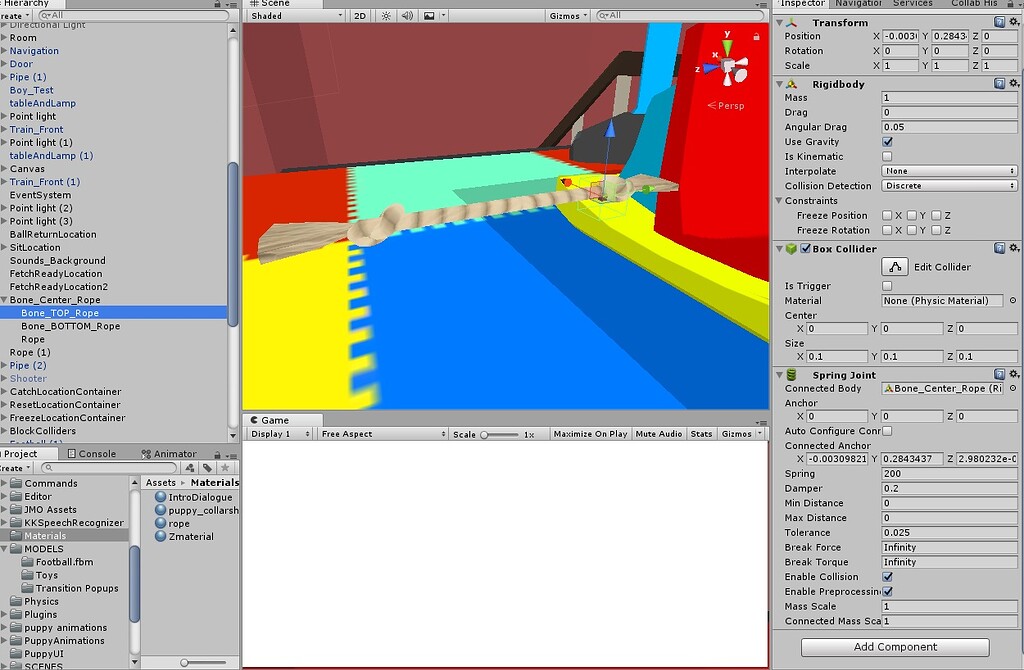Toggle 2D view mode in the Scene toolbar
The height and width of the screenshot is (670, 1024).
coord(358,16)
